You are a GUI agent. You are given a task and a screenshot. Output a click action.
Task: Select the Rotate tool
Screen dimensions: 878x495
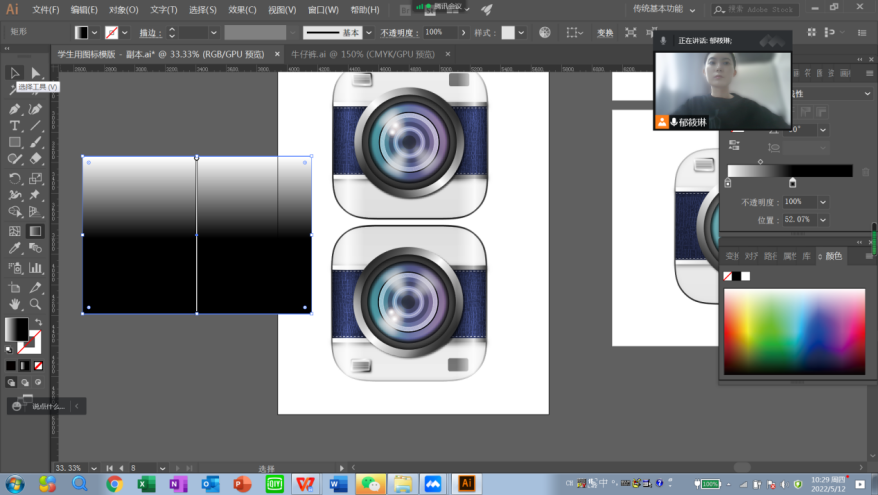click(15, 178)
